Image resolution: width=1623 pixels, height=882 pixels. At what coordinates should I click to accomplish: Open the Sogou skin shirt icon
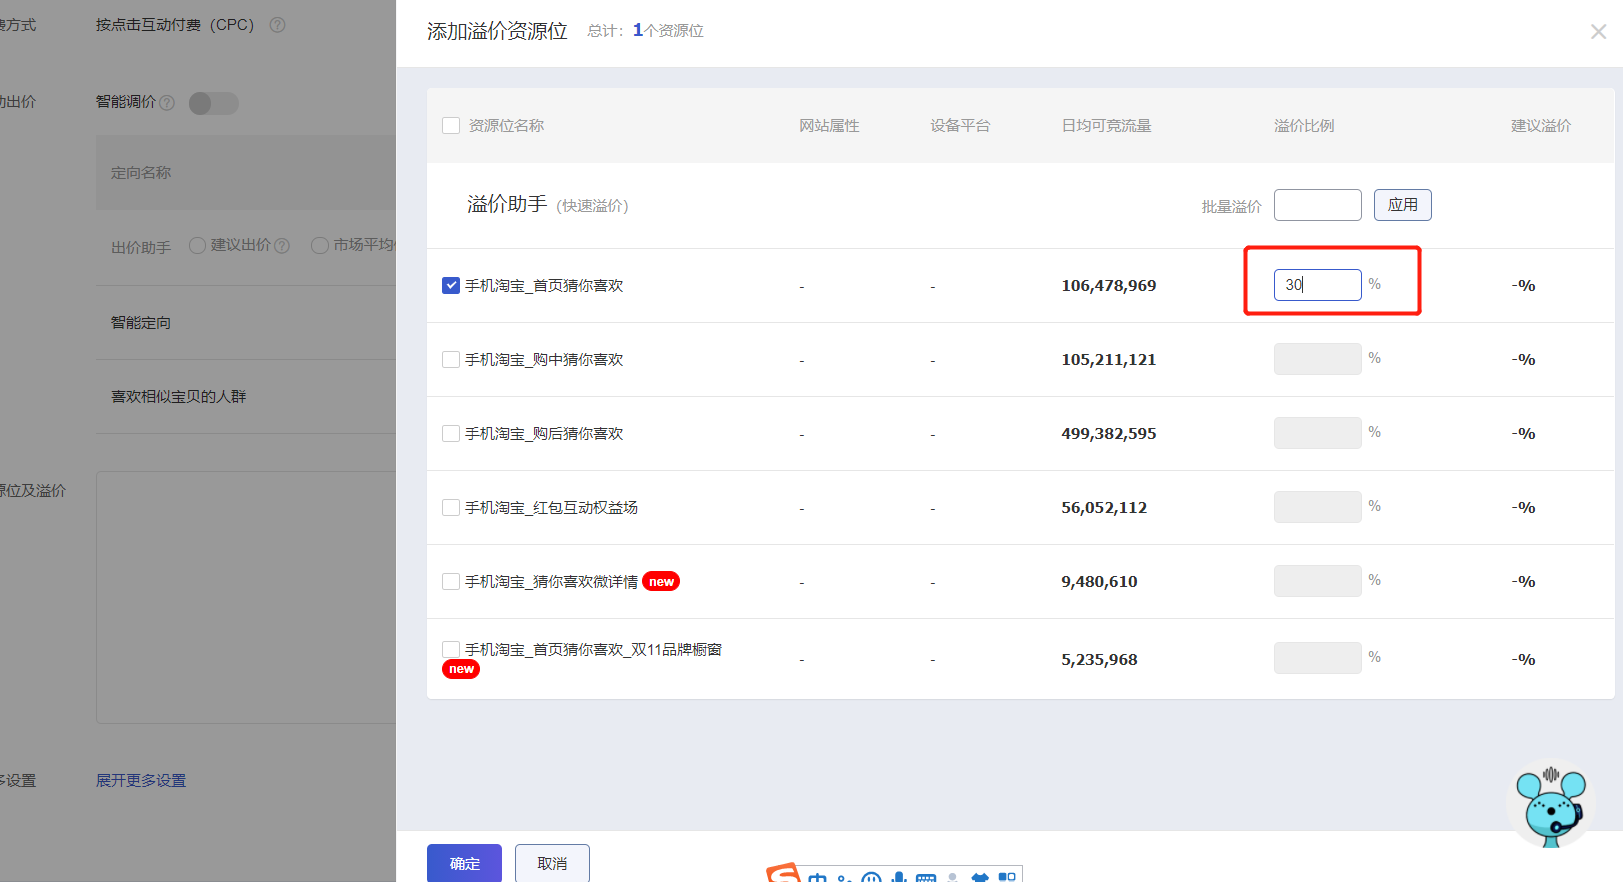pos(980,877)
